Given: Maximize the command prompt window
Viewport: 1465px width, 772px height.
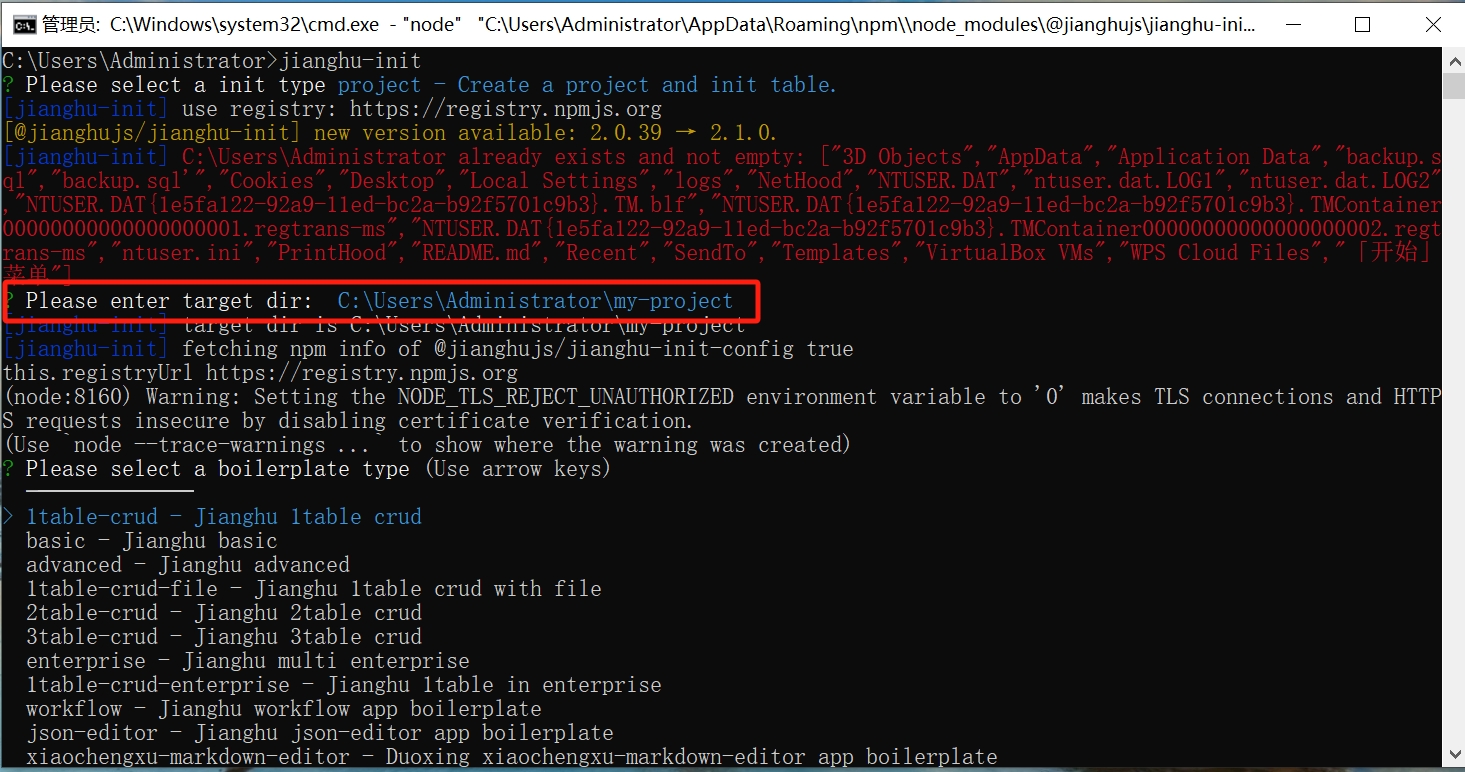Looking at the screenshot, I should pyautogui.click(x=1362, y=24).
